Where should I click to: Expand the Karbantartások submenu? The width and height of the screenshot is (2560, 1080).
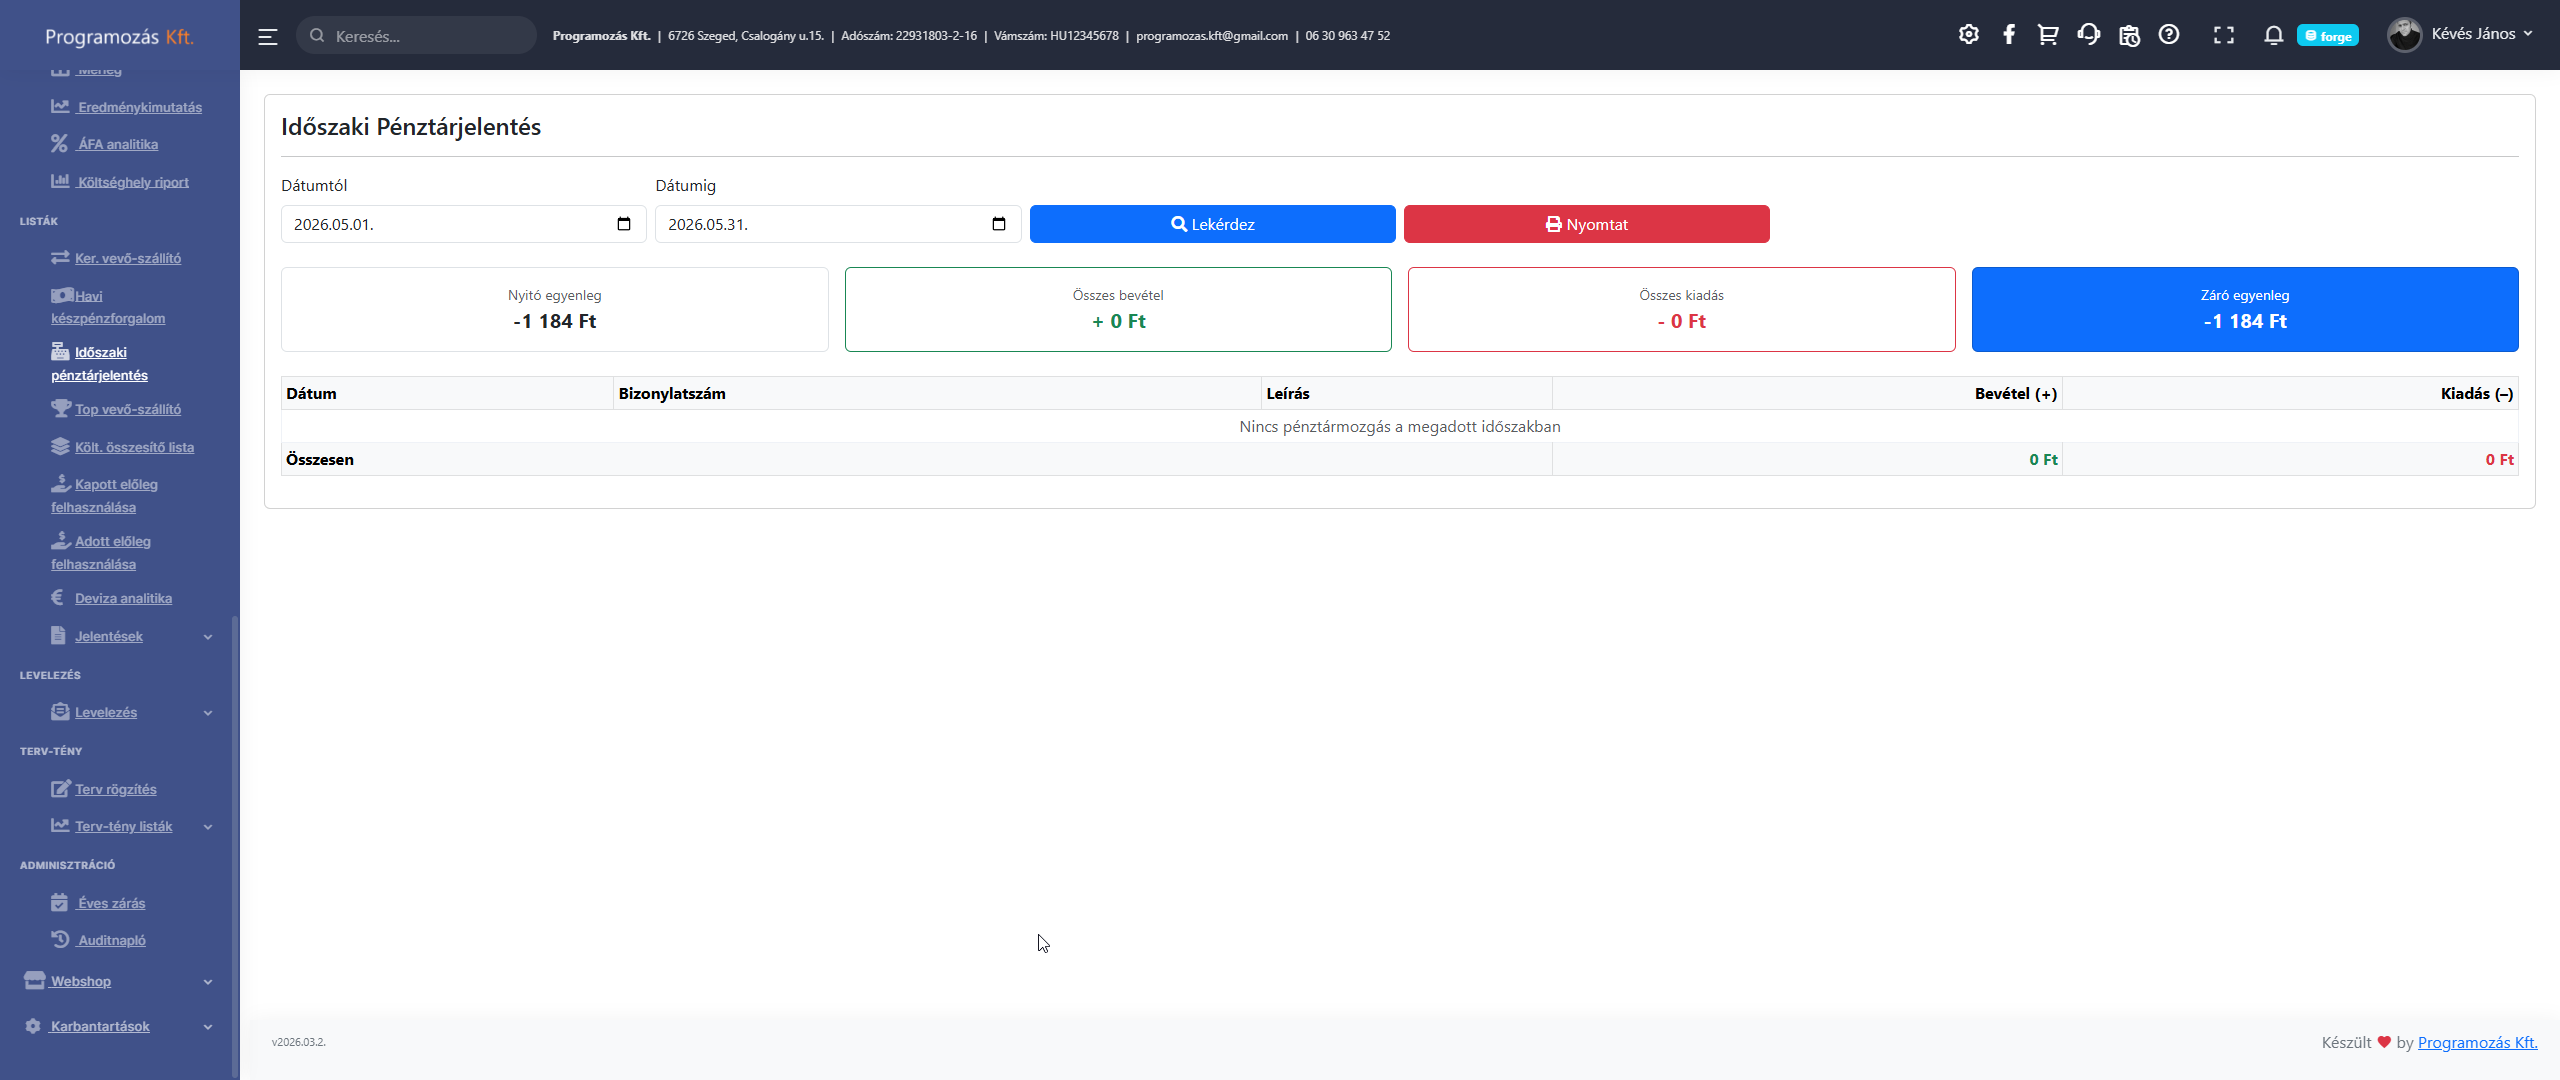pyautogui.click(x=118, y=1026)
